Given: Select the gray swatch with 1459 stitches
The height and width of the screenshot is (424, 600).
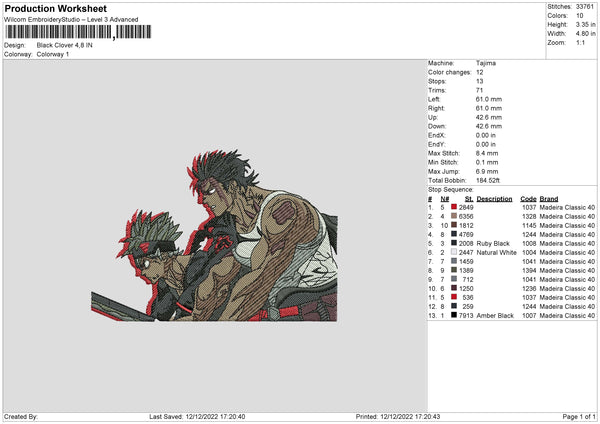Looking at the screenshot, I should 454,261.
